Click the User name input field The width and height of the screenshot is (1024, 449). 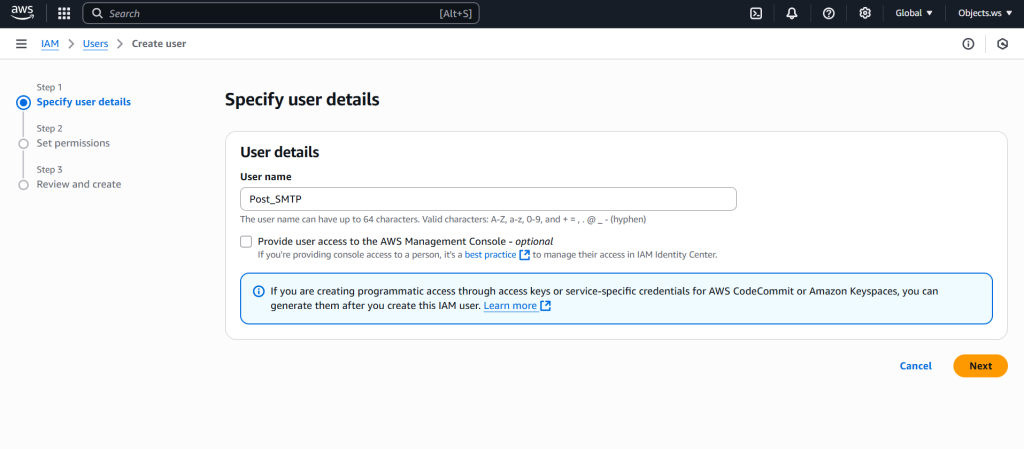click(x=488, y=199)
